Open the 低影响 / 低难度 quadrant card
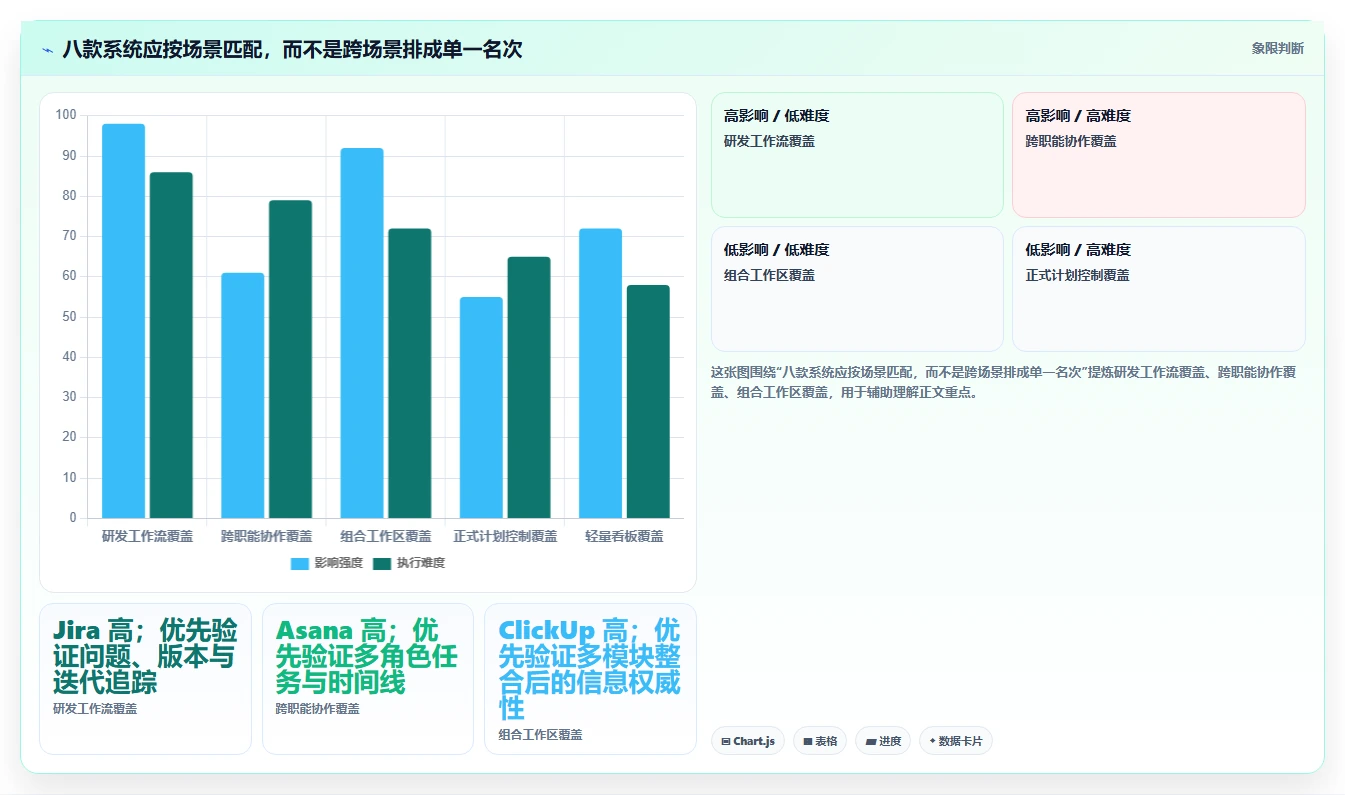 point(857,289)
